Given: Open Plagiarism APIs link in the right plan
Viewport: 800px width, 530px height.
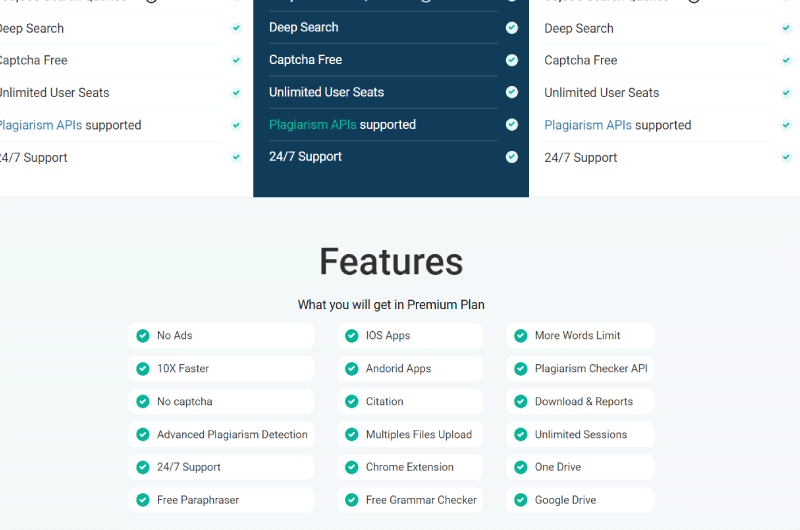Looking at the screenshot, I should point(588,125).
